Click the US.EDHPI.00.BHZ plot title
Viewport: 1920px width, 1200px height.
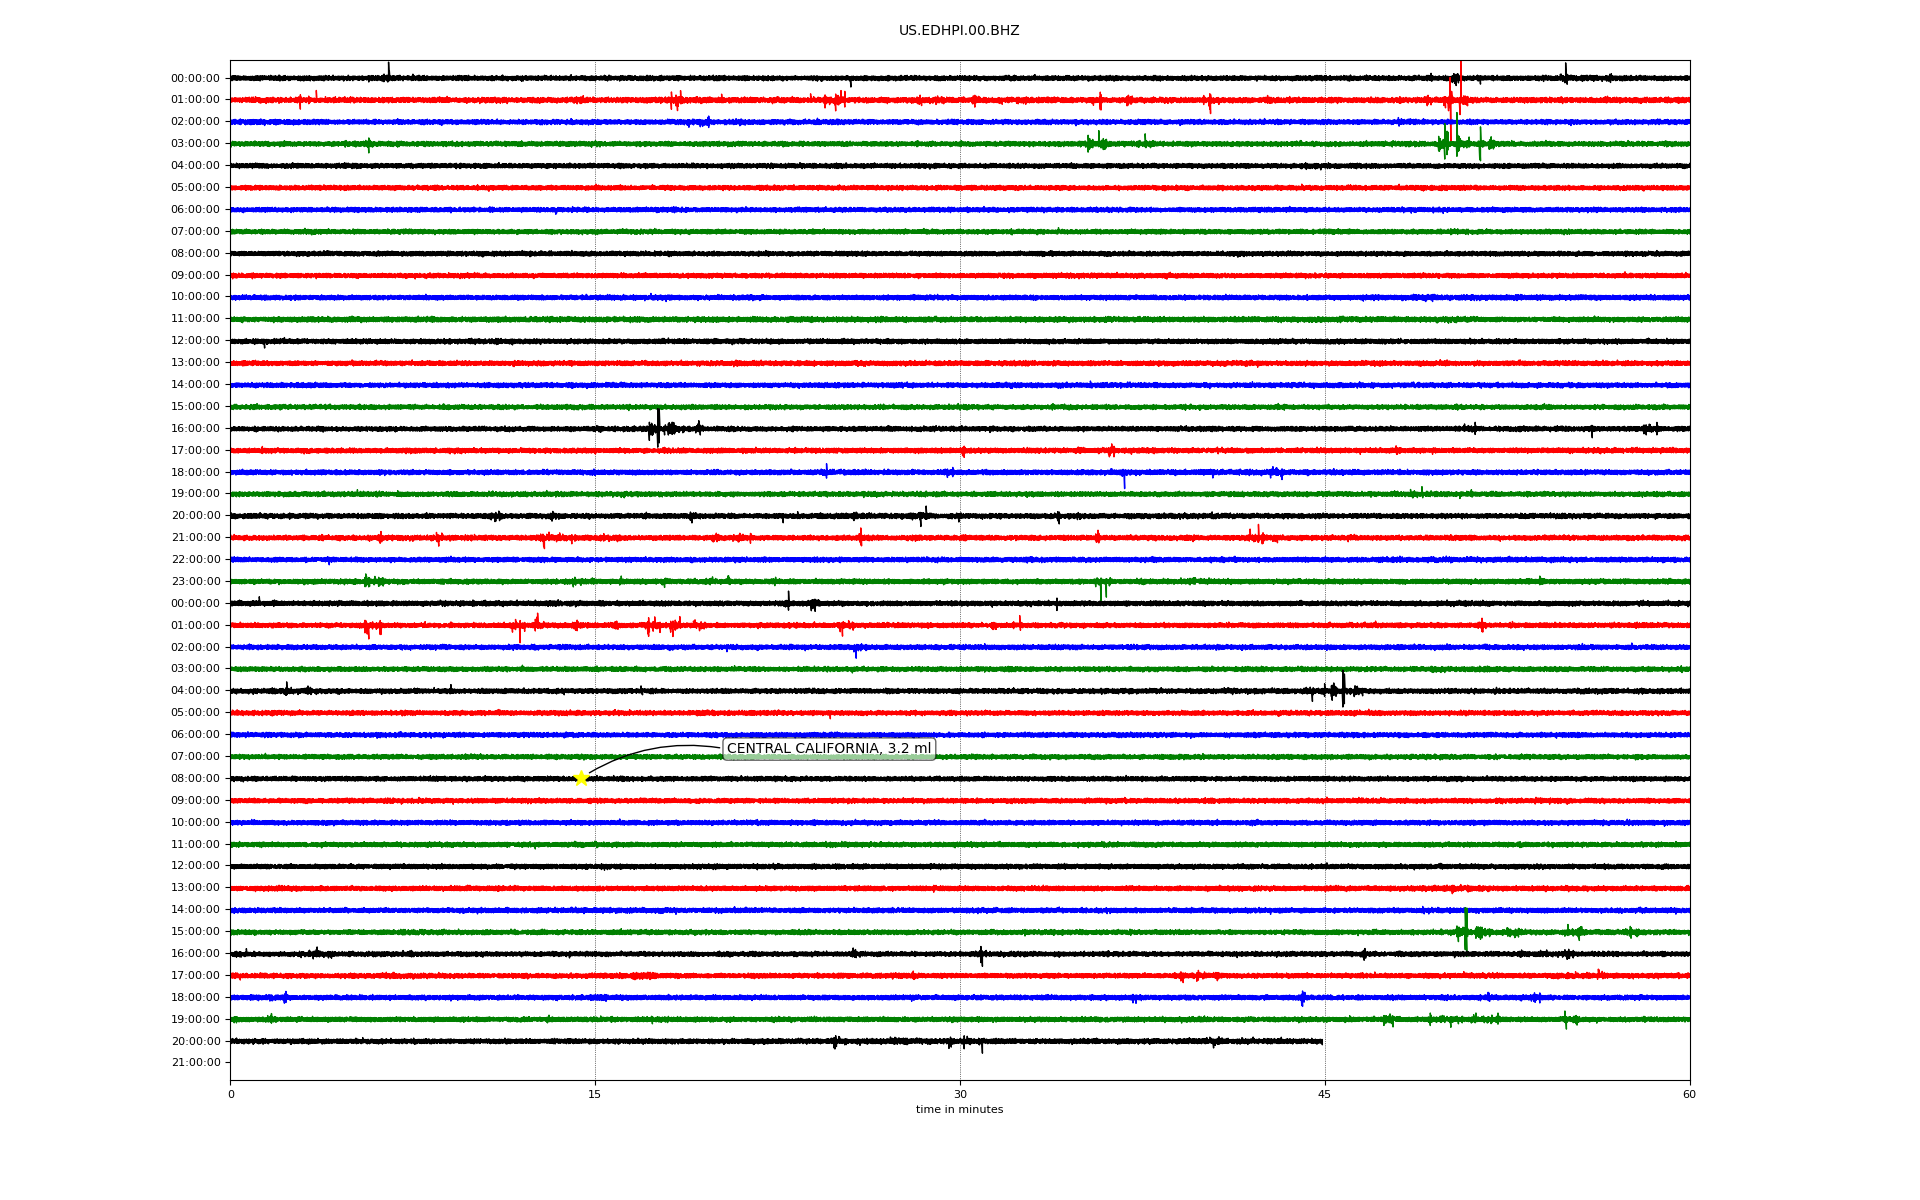[x=958, y=31]
